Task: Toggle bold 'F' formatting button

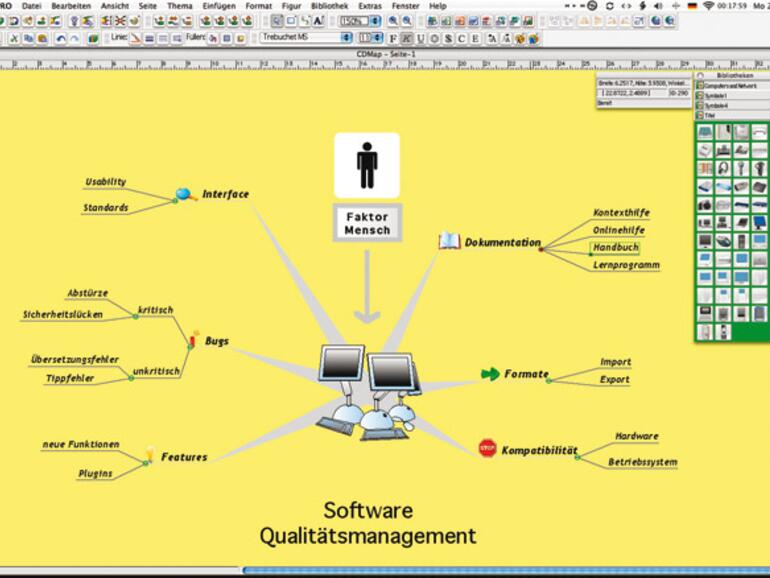Action: pos(393,38)
